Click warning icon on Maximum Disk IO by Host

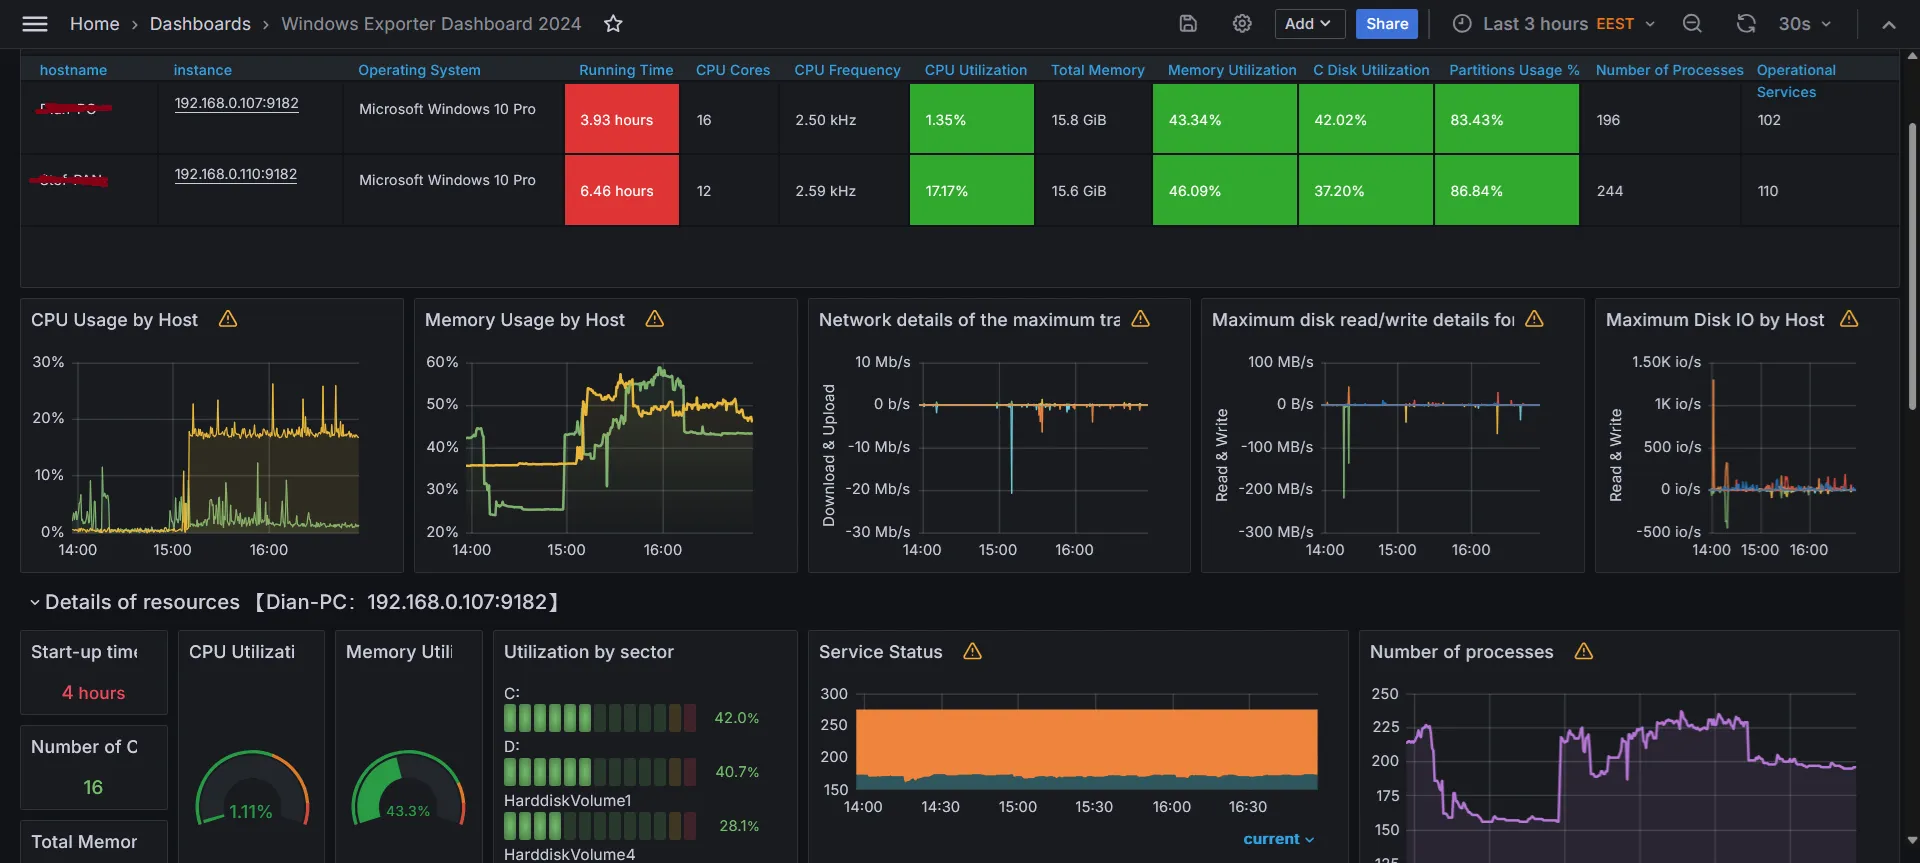coord(1849,319)
